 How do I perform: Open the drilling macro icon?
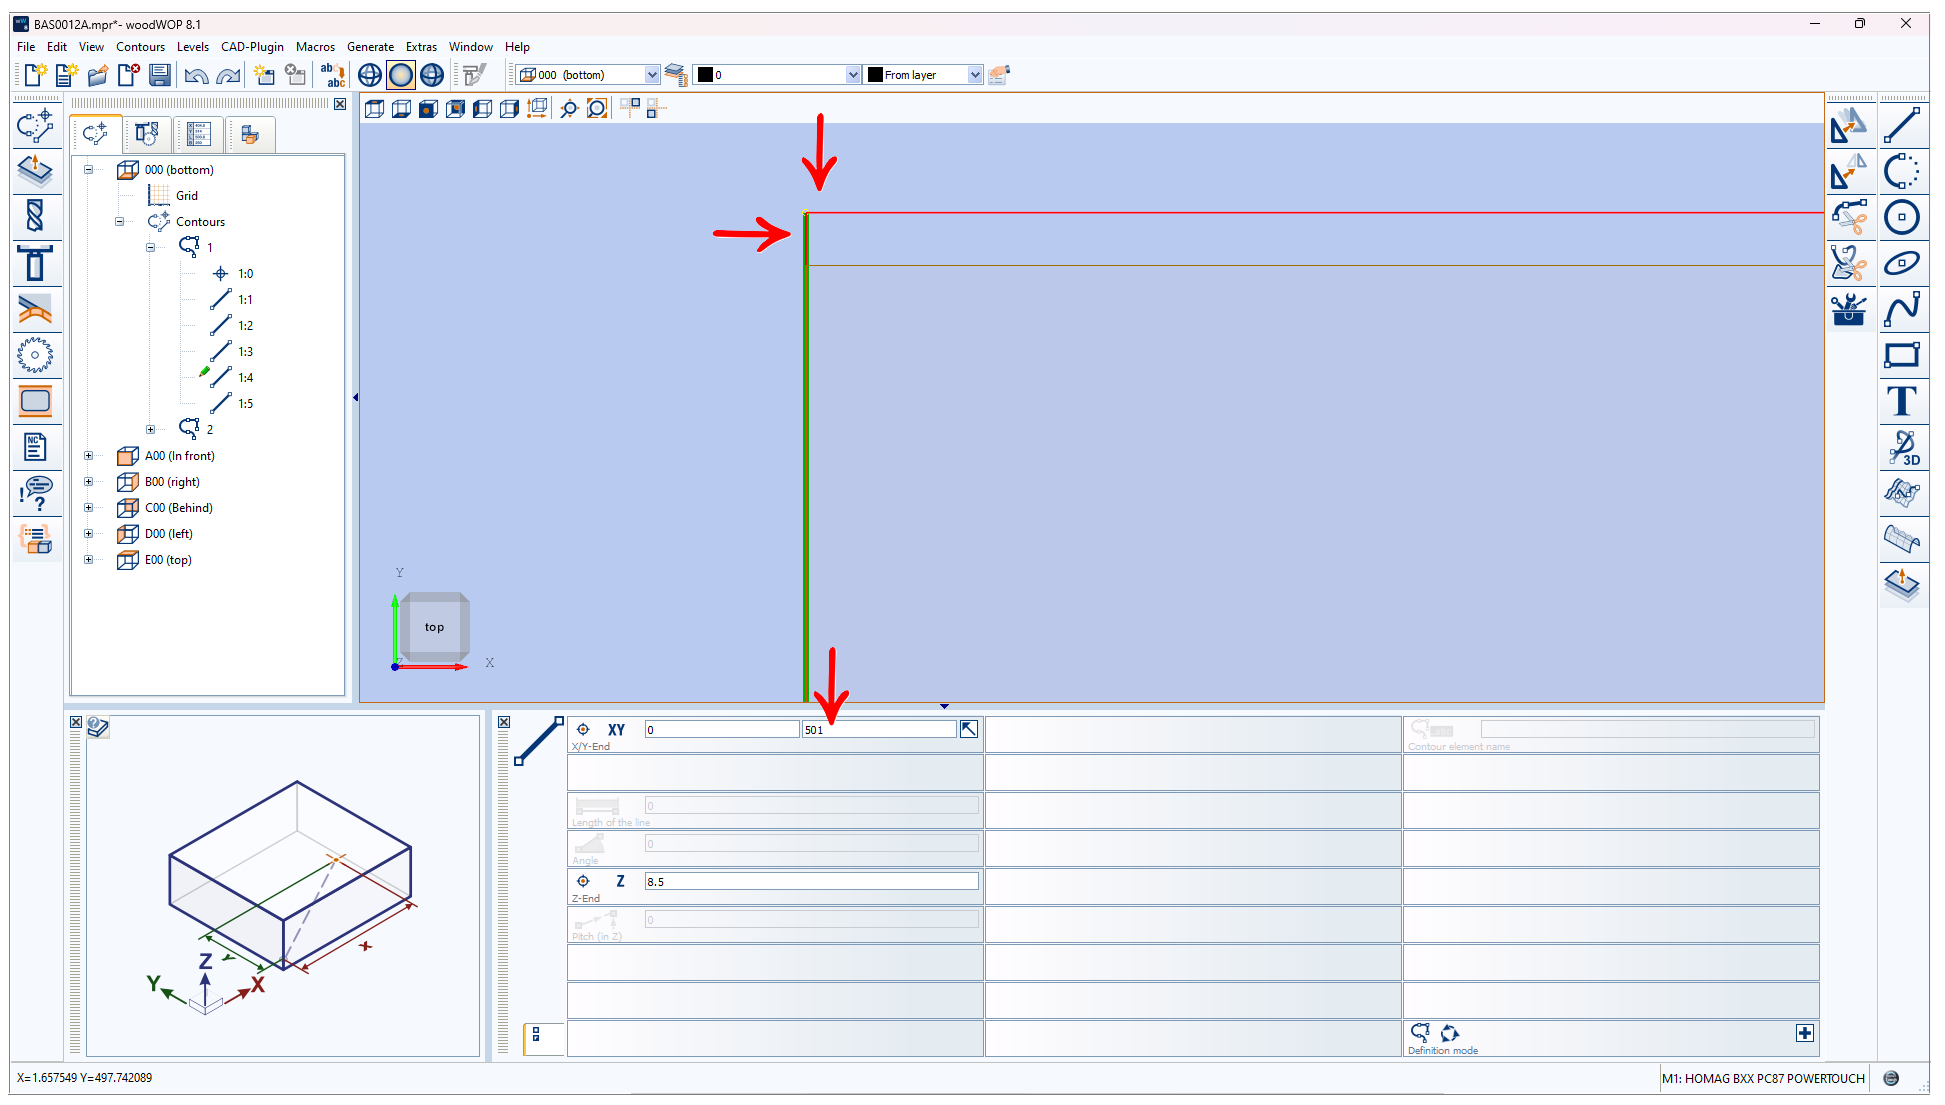coord(35,216)
